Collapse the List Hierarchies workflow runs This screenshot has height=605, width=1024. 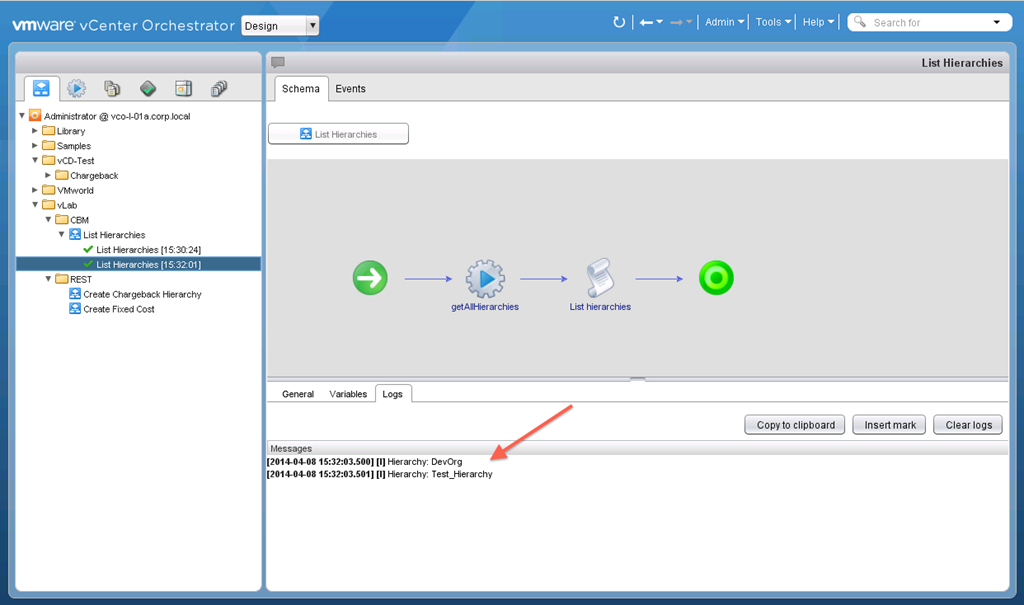[61, 234]
